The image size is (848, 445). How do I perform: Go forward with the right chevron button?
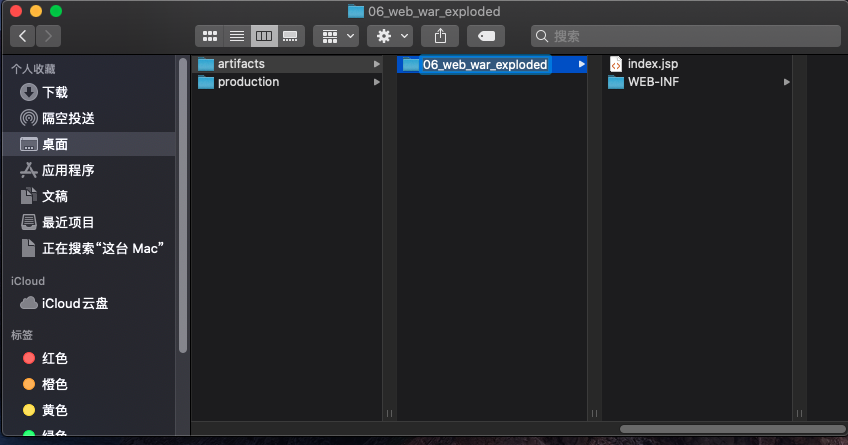pyautogui.click(x=48, y=36)
